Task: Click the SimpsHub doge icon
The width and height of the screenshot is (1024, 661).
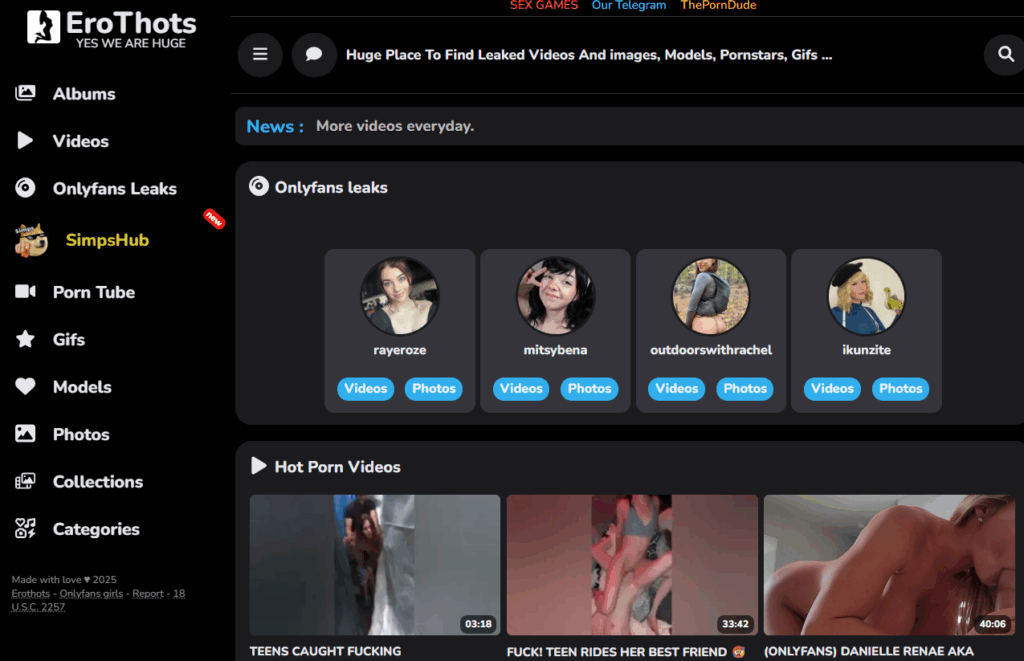Action: [31, 240]
